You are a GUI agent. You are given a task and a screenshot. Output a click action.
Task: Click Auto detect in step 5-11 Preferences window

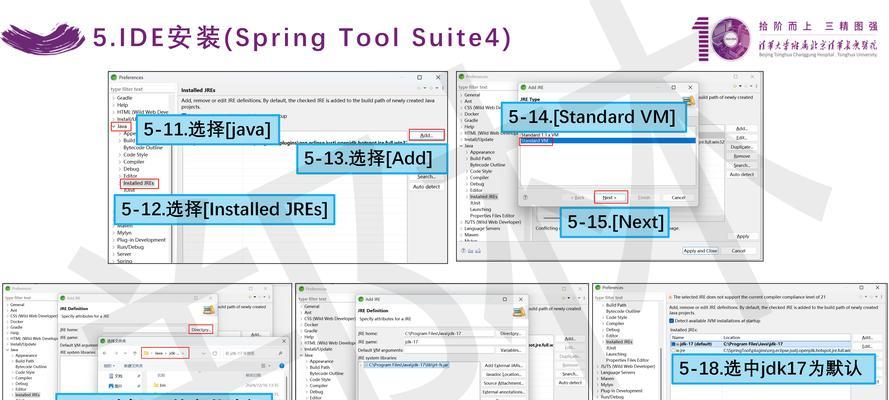coord(426,187)
